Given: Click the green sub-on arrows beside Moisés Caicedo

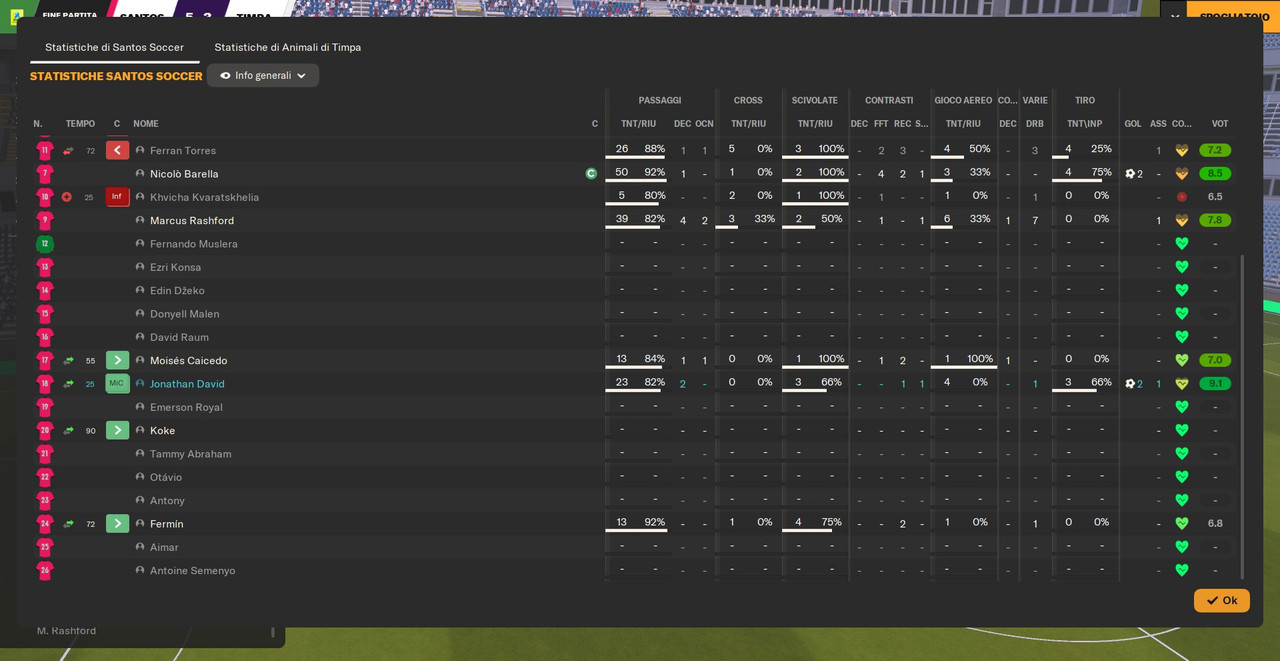Looking at the screenshot, I should [x=68, y=360].
